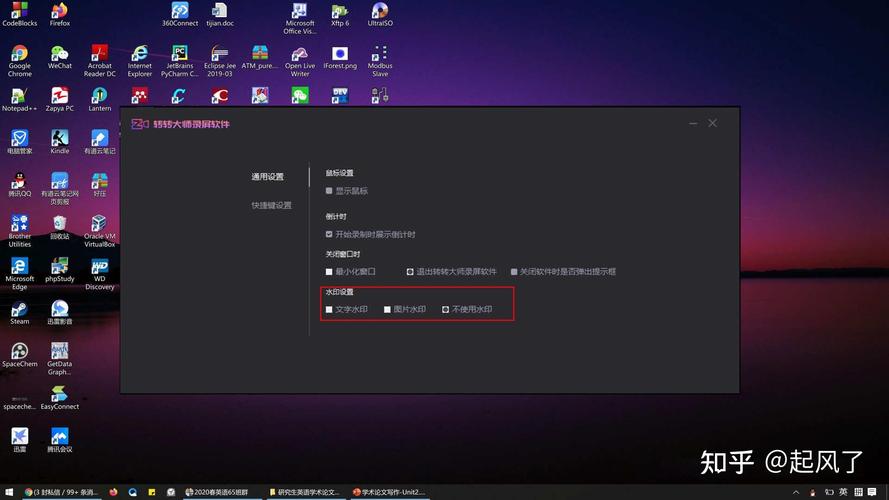The image size is (889, 500).
Task: Open Brother Utilities desktop shortcut
Action: pos(20,231)
